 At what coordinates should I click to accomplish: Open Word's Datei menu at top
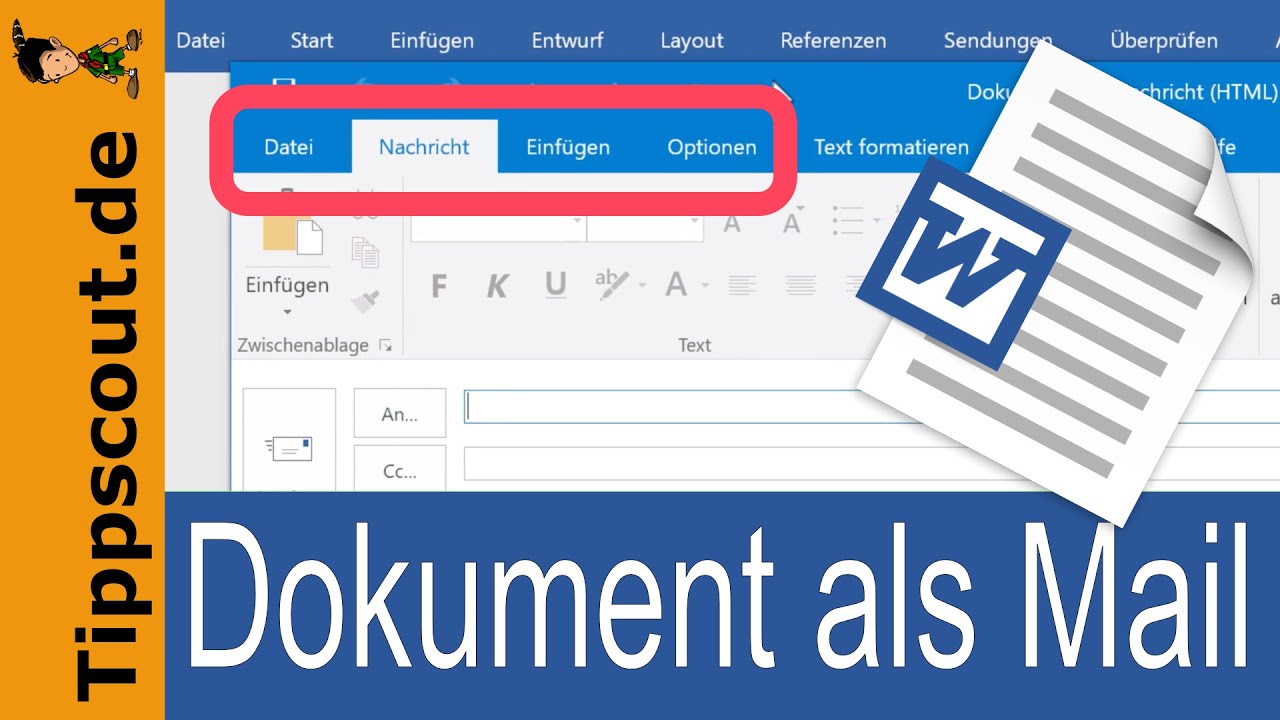point(201,41)
